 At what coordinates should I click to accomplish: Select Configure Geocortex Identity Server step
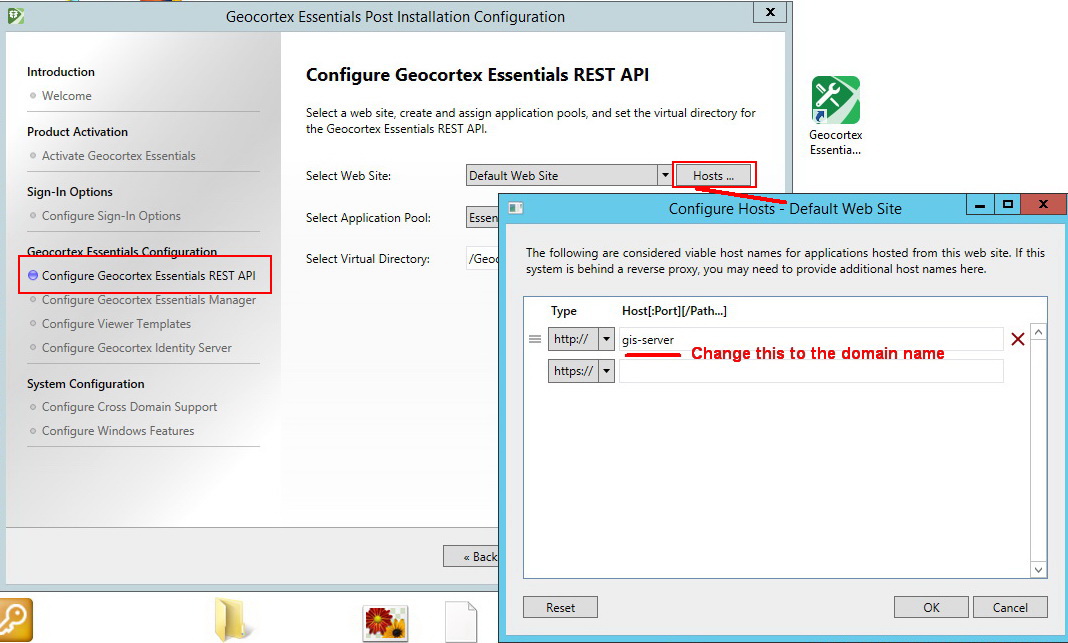tap(136, 348)
